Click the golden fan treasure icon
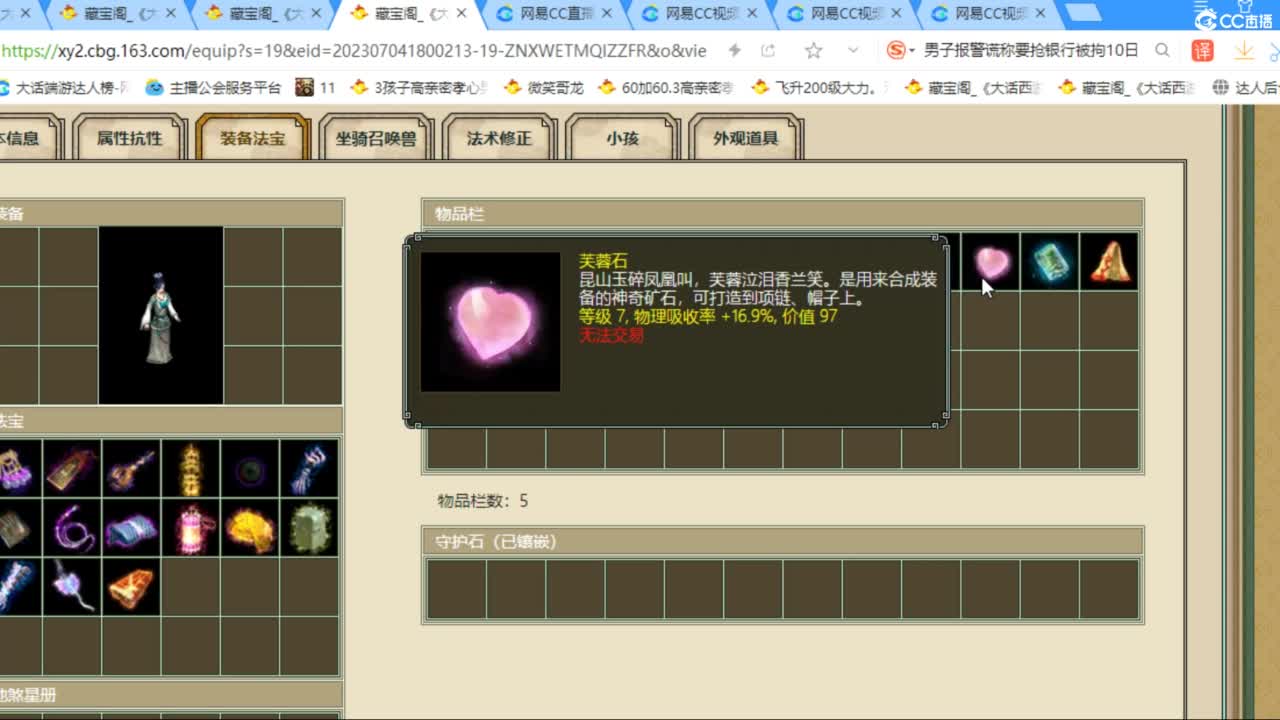The height and width of the screenshot is (720, 1280). click(x=250, y=528)
